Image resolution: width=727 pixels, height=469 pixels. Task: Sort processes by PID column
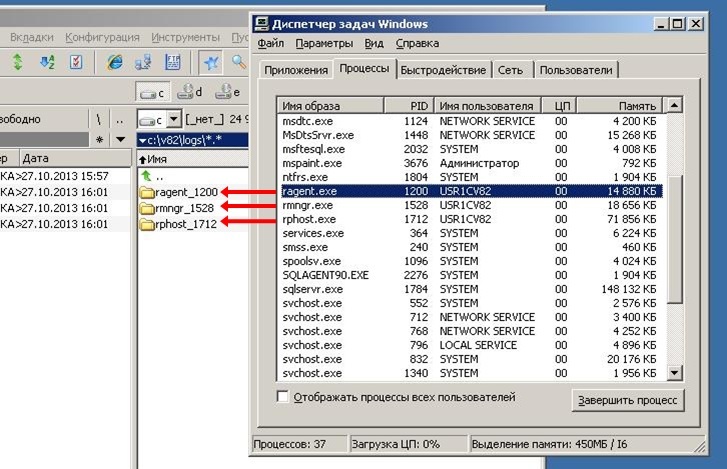[x=409, y=106]
